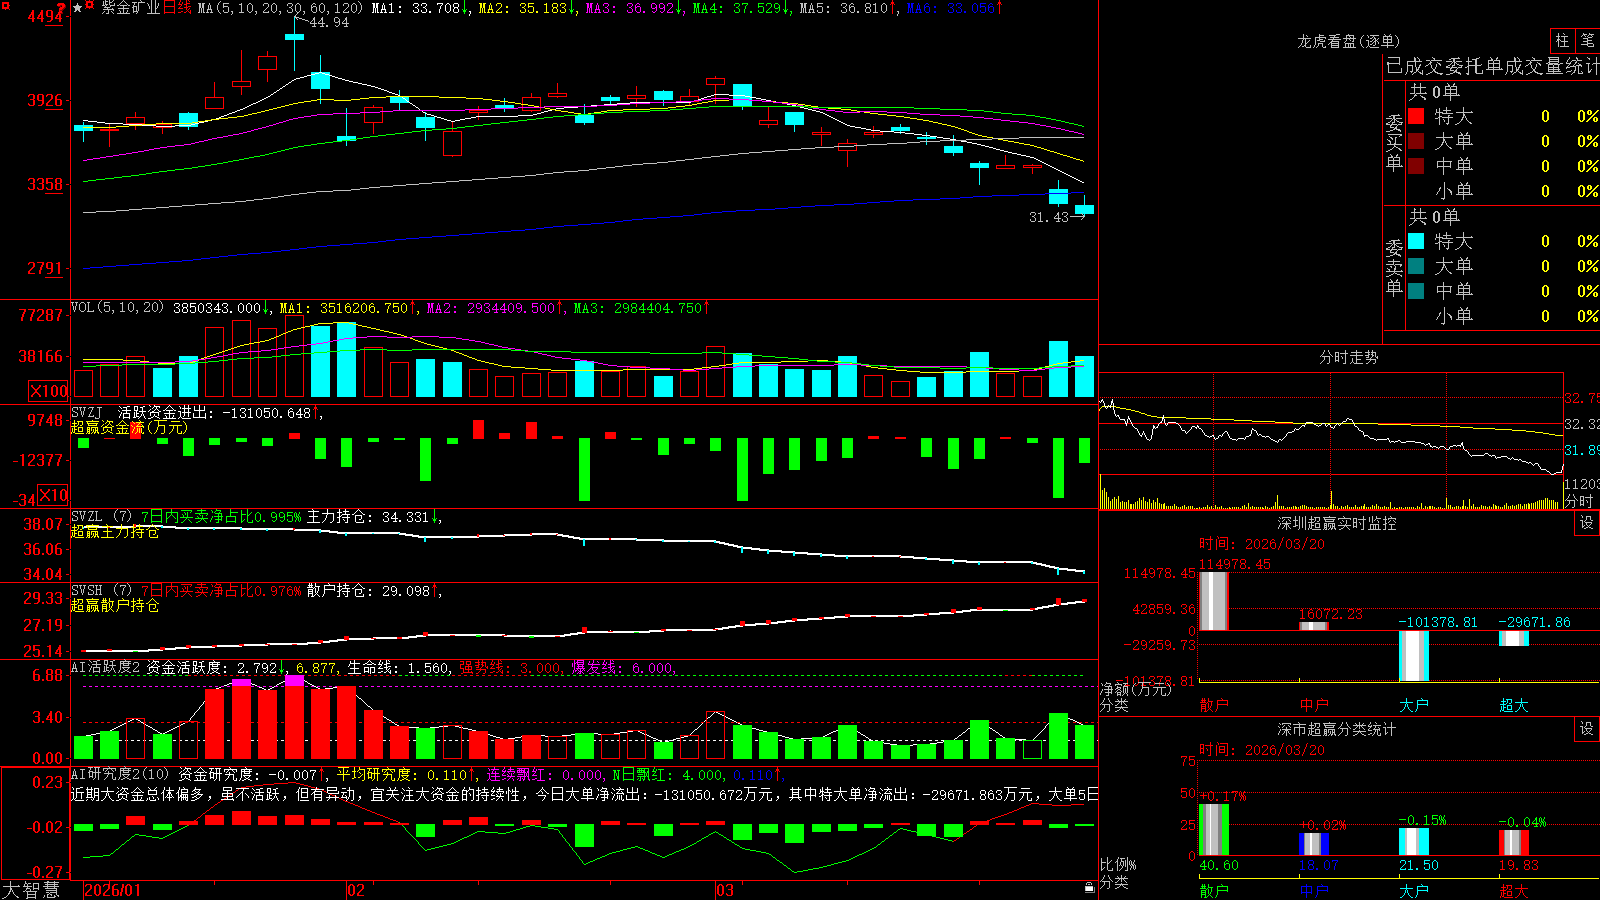Jump to the 03 month marker
This screenshot has width=1600, height=900.
click(725, 890)
